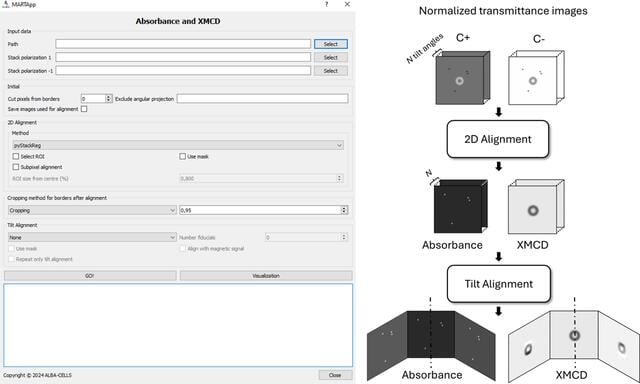640x384 pixels.
Task: Click the Stack polarization 1 input field
Action: pos(183,58)
